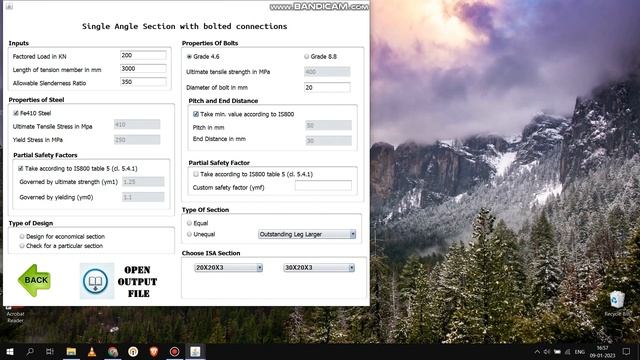Click the Java window title icon

9,6
